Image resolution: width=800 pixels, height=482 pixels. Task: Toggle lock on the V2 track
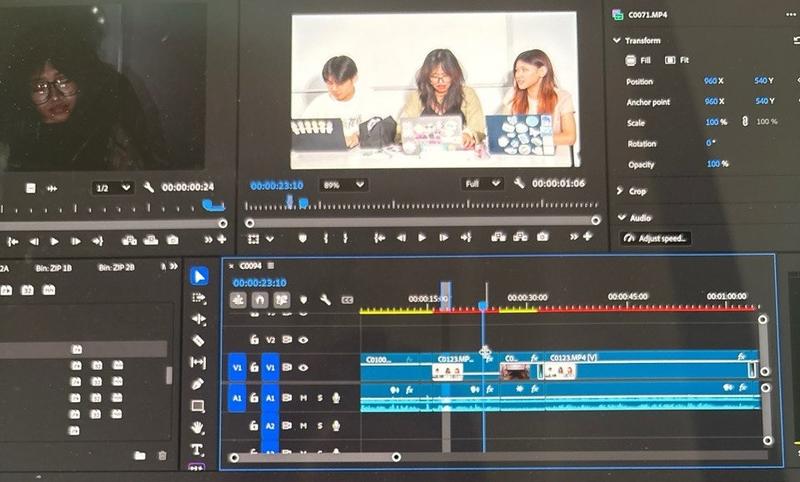click(x=254, y=340)
